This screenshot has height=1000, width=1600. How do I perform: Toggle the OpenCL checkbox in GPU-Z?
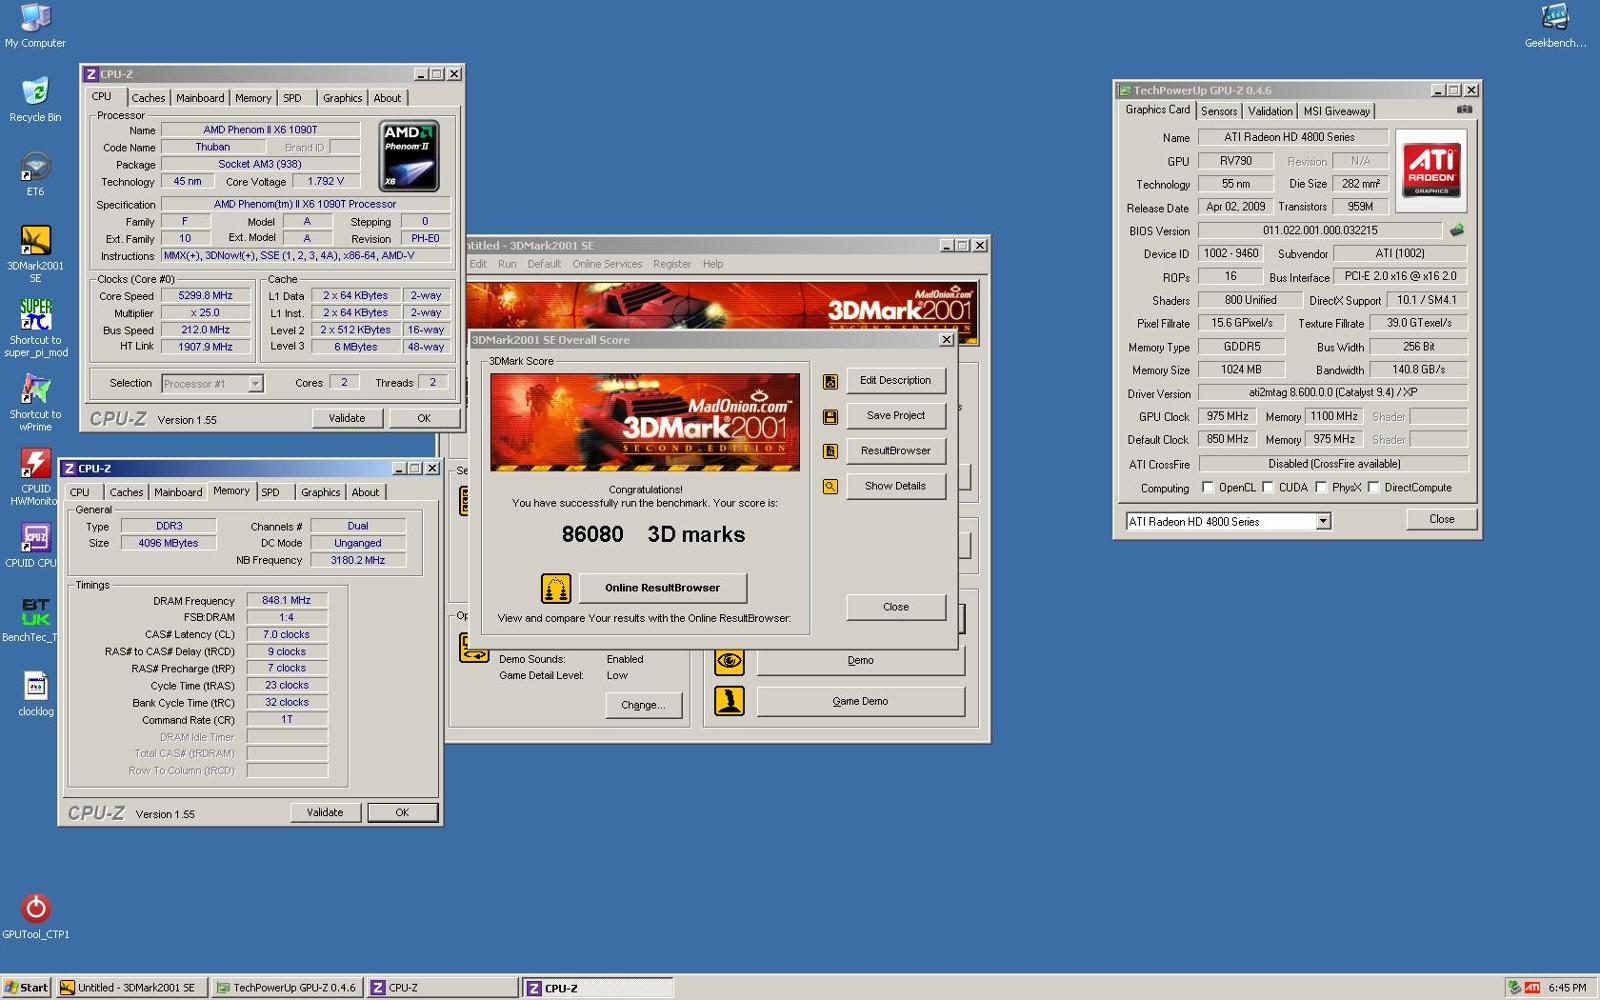coord(1208,488)
